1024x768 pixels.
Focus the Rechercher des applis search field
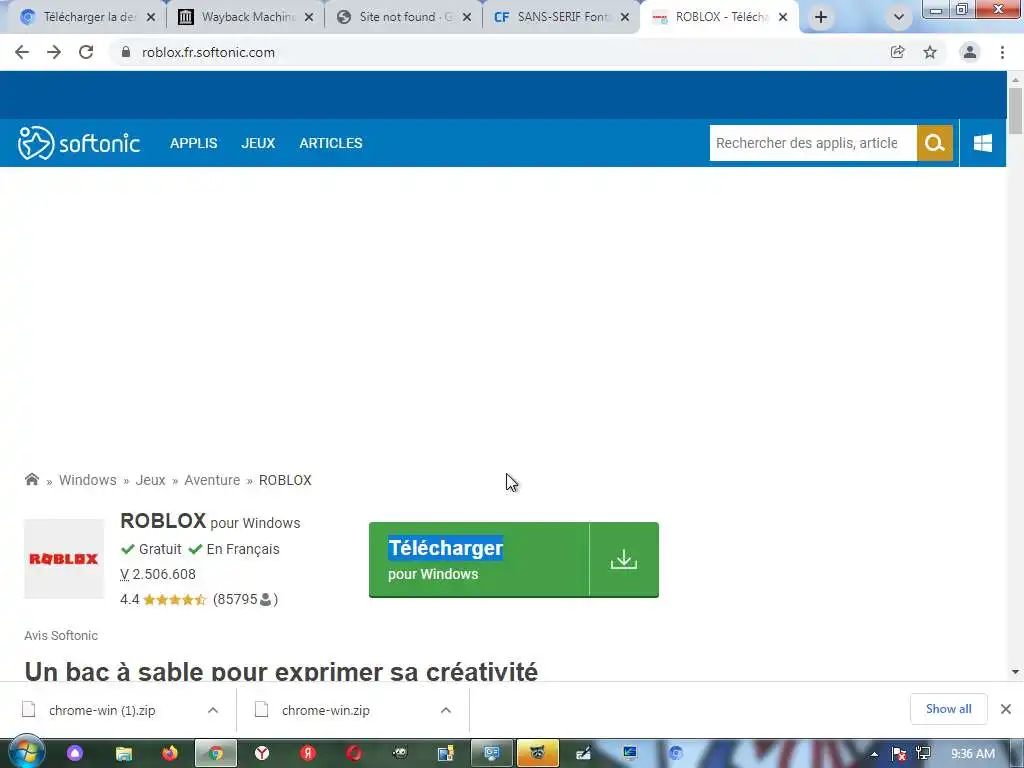click(813, 143)
